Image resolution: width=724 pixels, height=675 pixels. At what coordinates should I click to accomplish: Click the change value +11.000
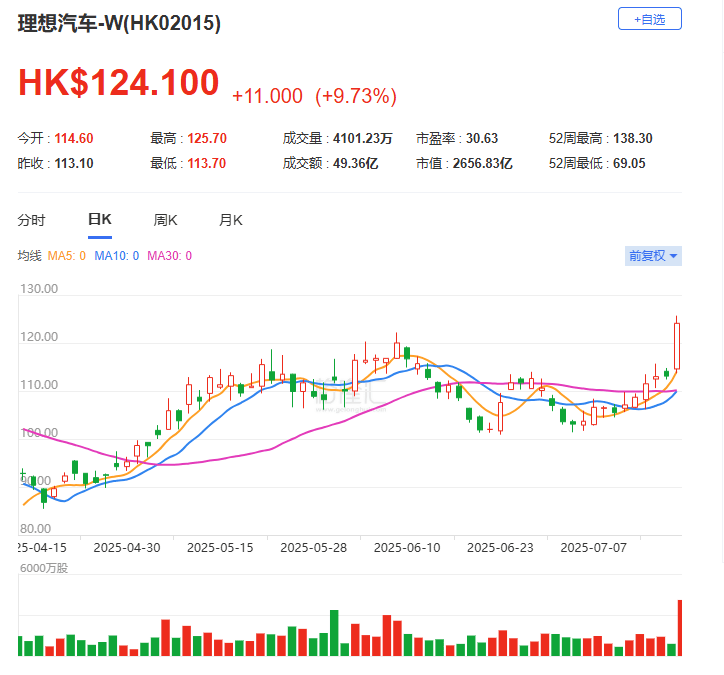tap(267, 96)
